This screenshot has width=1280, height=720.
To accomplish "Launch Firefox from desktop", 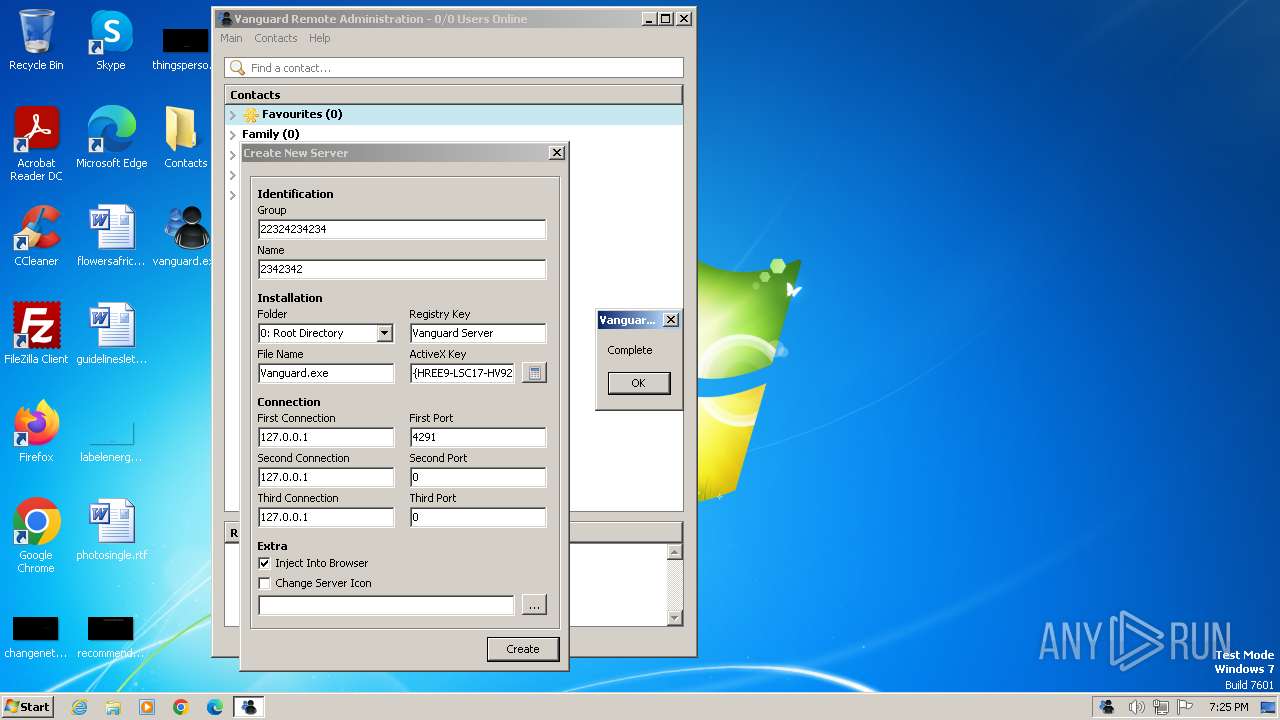I will click(36, 432).
